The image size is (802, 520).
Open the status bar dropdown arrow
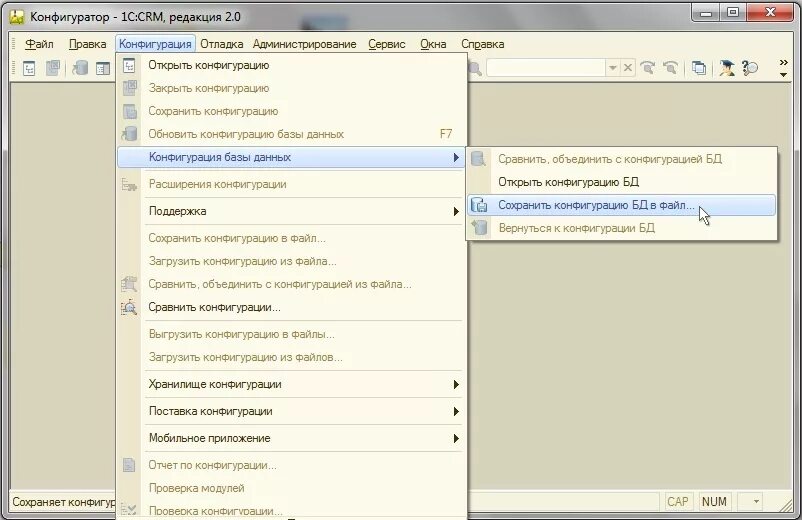[x=756, y=502]
